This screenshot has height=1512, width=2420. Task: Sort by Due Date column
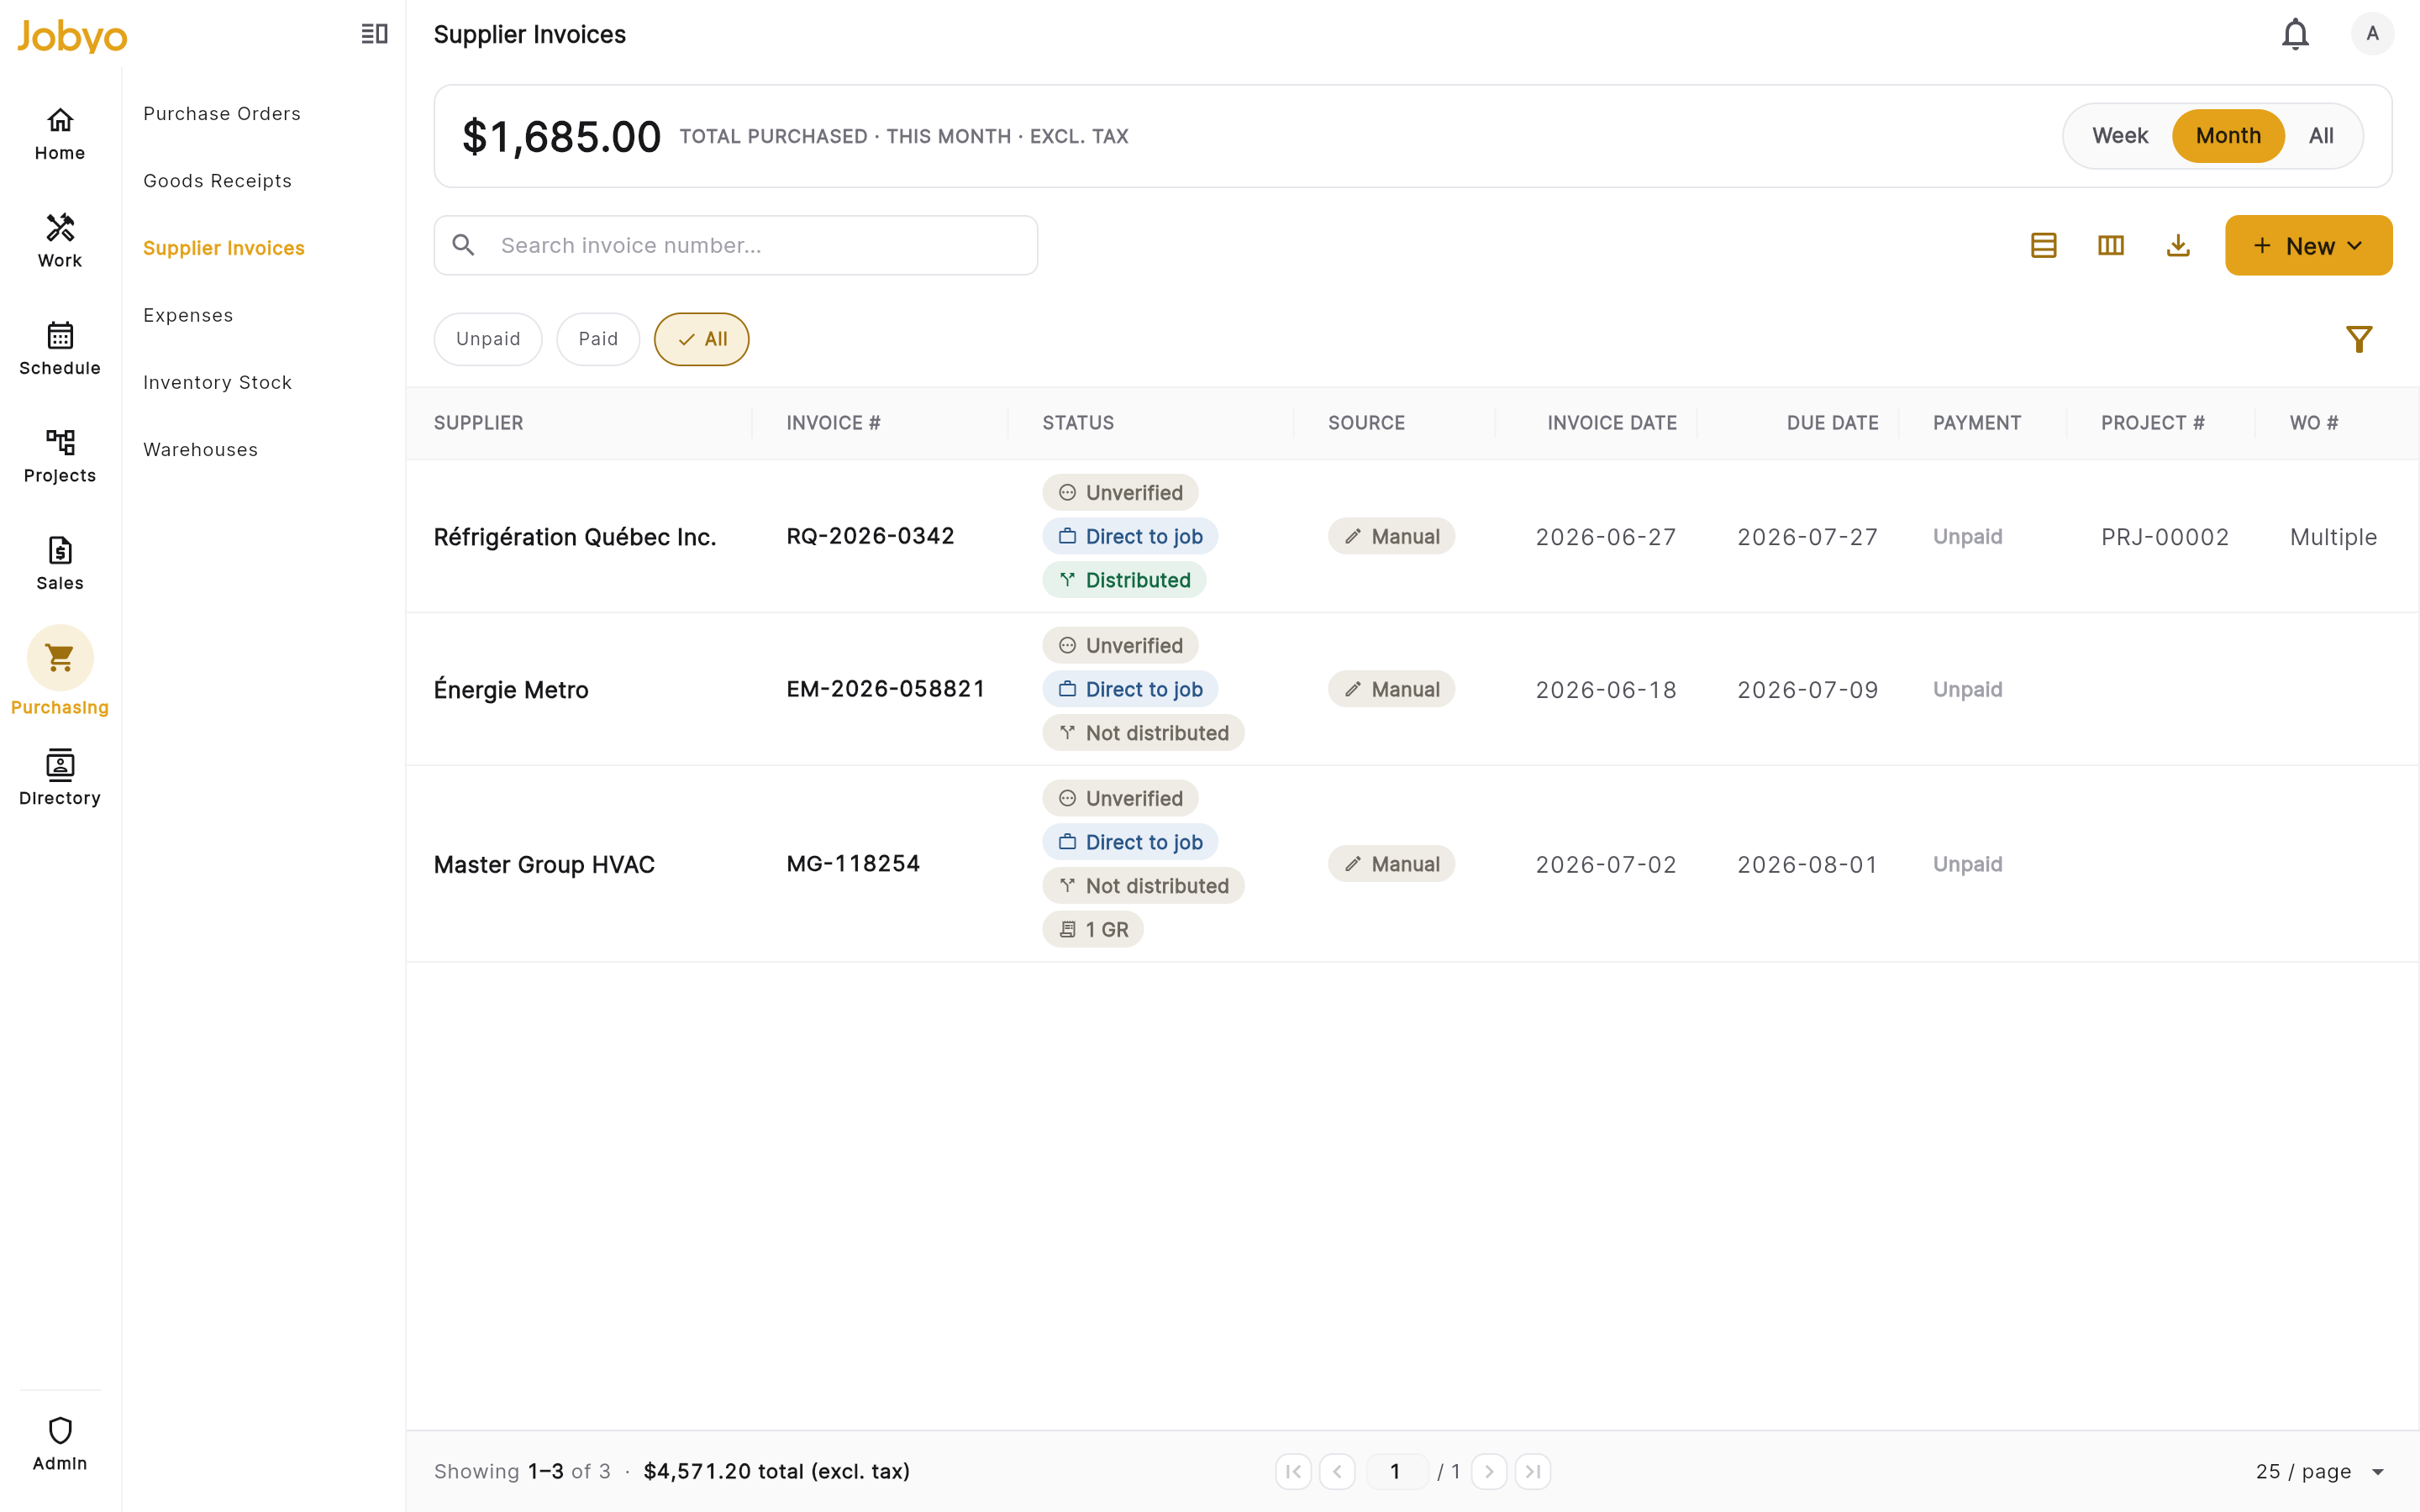[1832, 423]
